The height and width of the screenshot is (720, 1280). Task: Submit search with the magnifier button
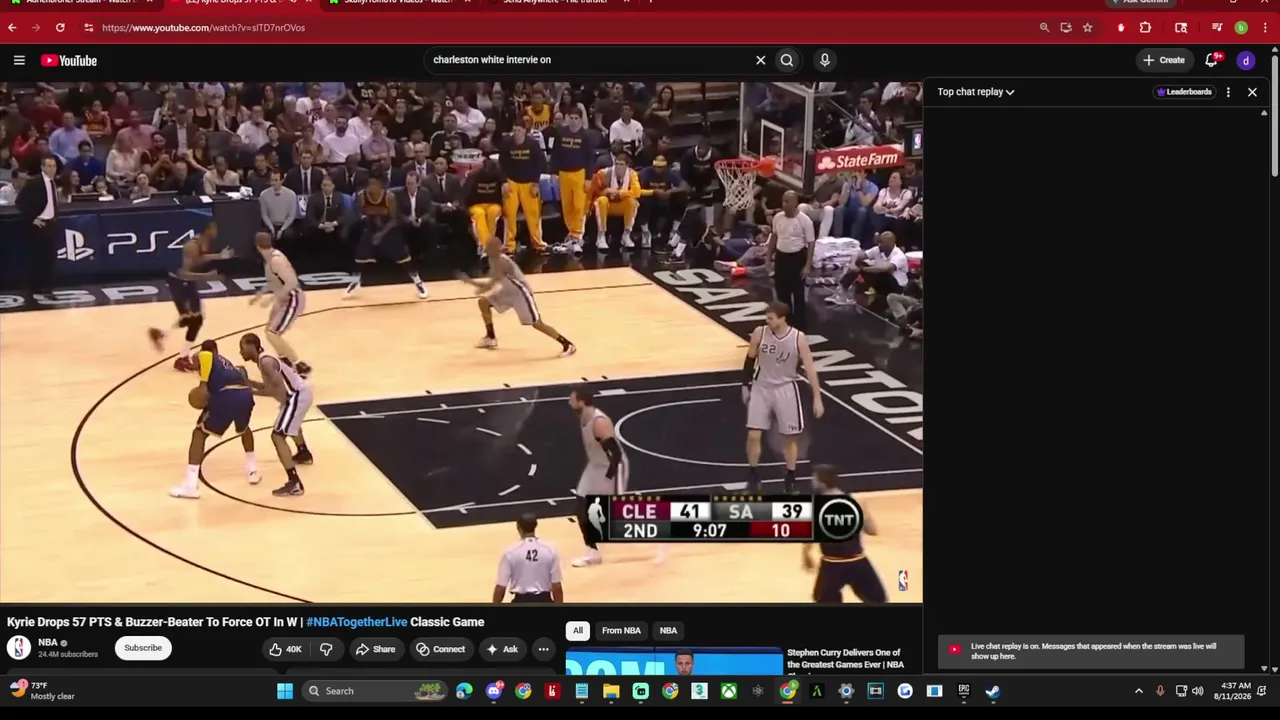787,60
